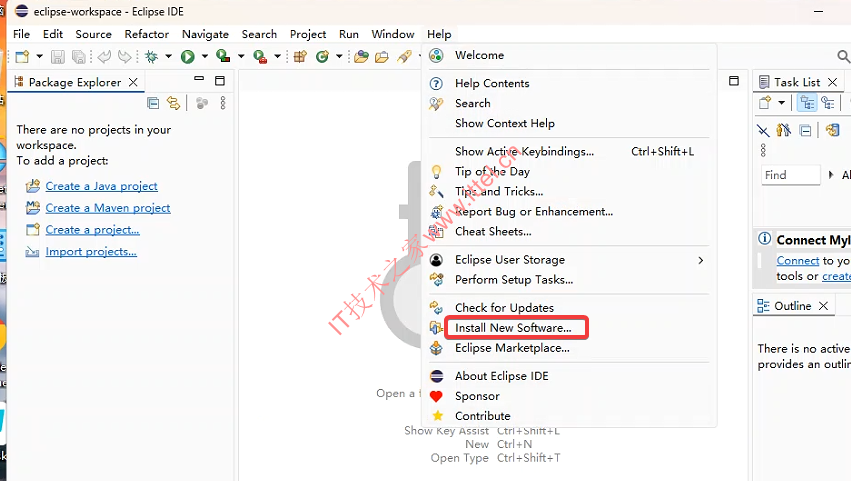The image size is (851, 481).
Task: Toggle Link with Editor in Package Explorer
Action: [x=173, y=103]
